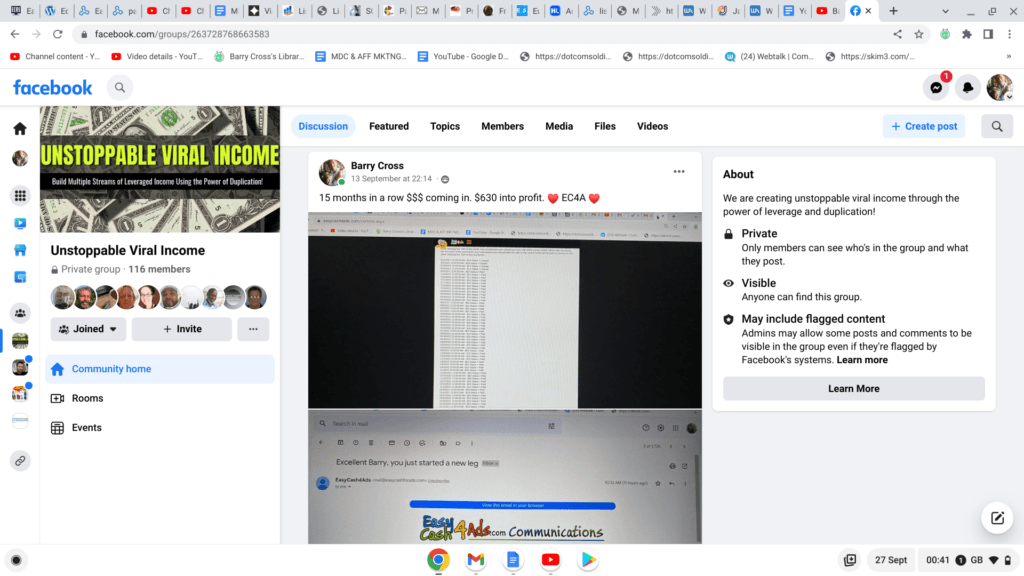This screenshot has height=576, width=1024.
Task: Open Gmail from the shelf
Action: pos(476,560)
